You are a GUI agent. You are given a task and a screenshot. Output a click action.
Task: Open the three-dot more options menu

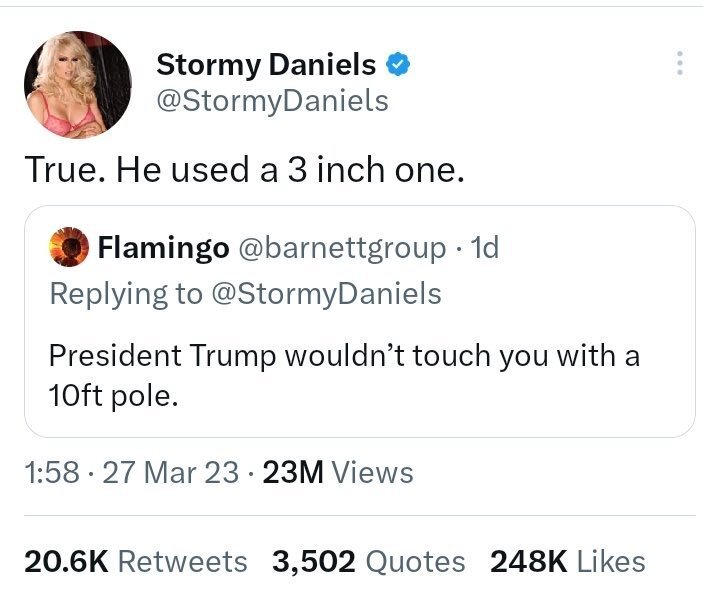click(680, 64)
